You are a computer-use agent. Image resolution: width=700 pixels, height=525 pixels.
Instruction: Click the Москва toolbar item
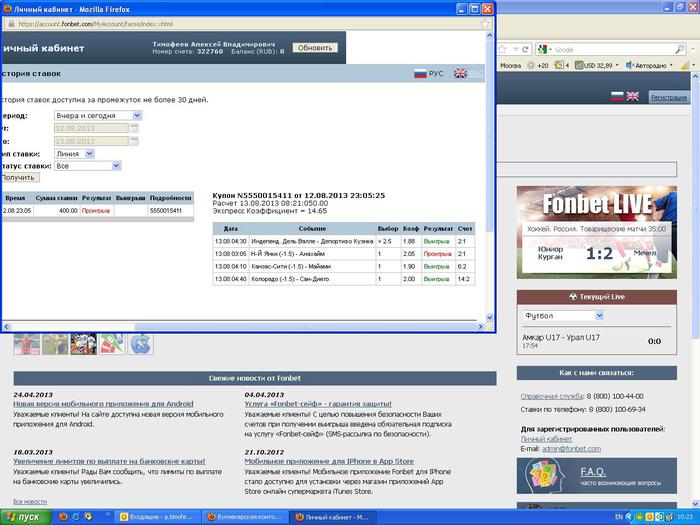point(510,65)
